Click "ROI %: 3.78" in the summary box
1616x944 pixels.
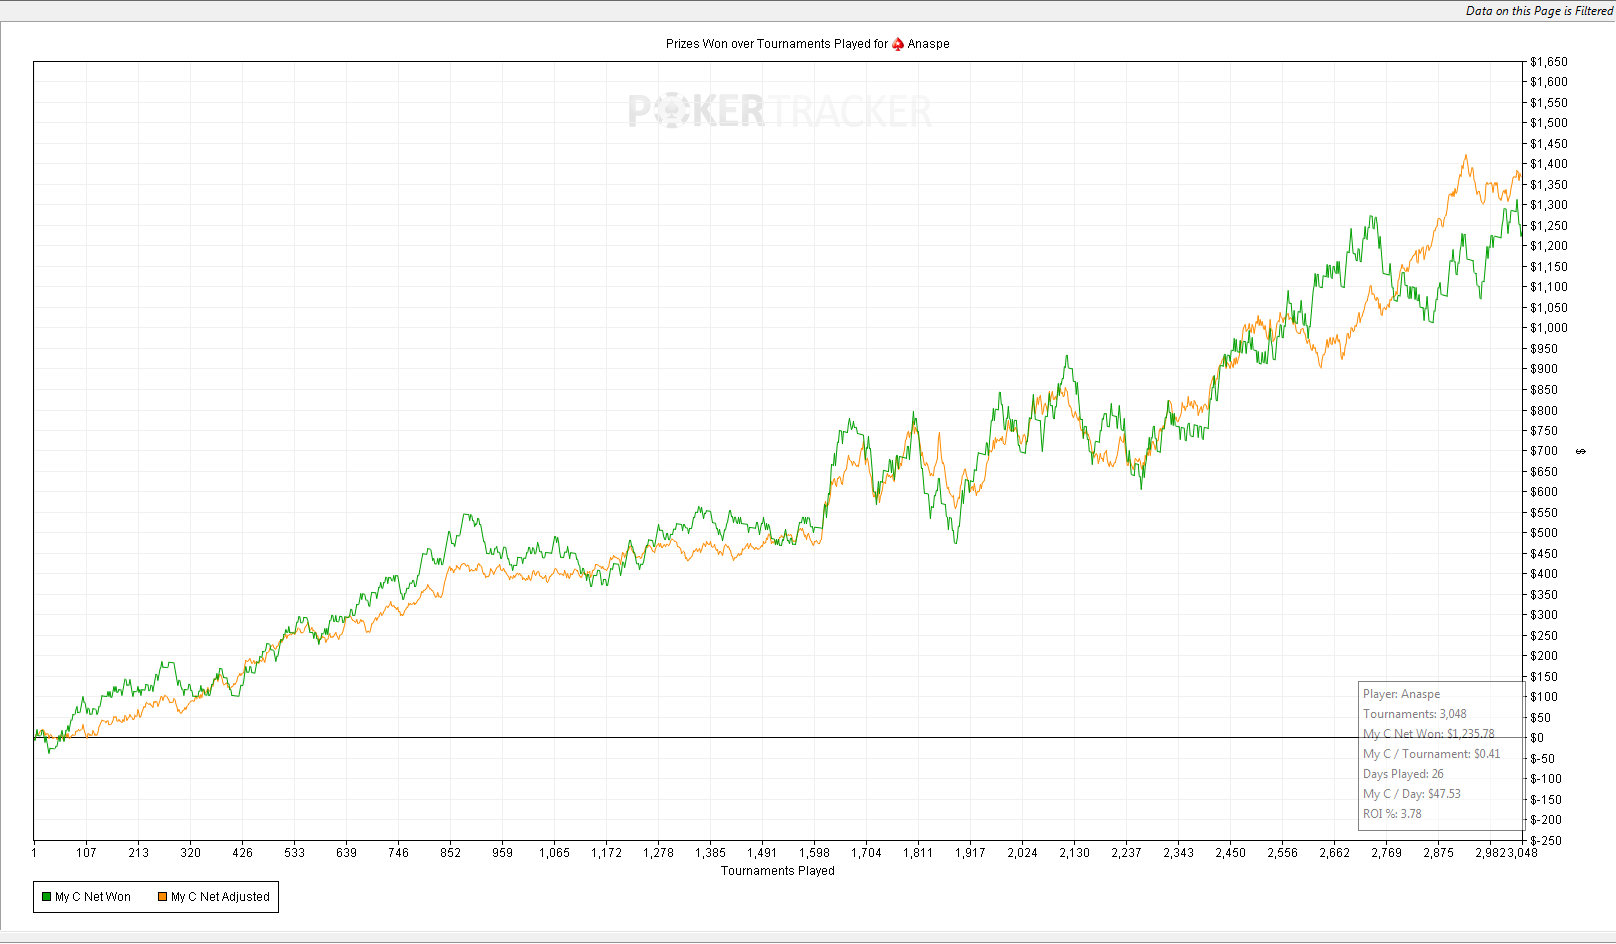1392,814
